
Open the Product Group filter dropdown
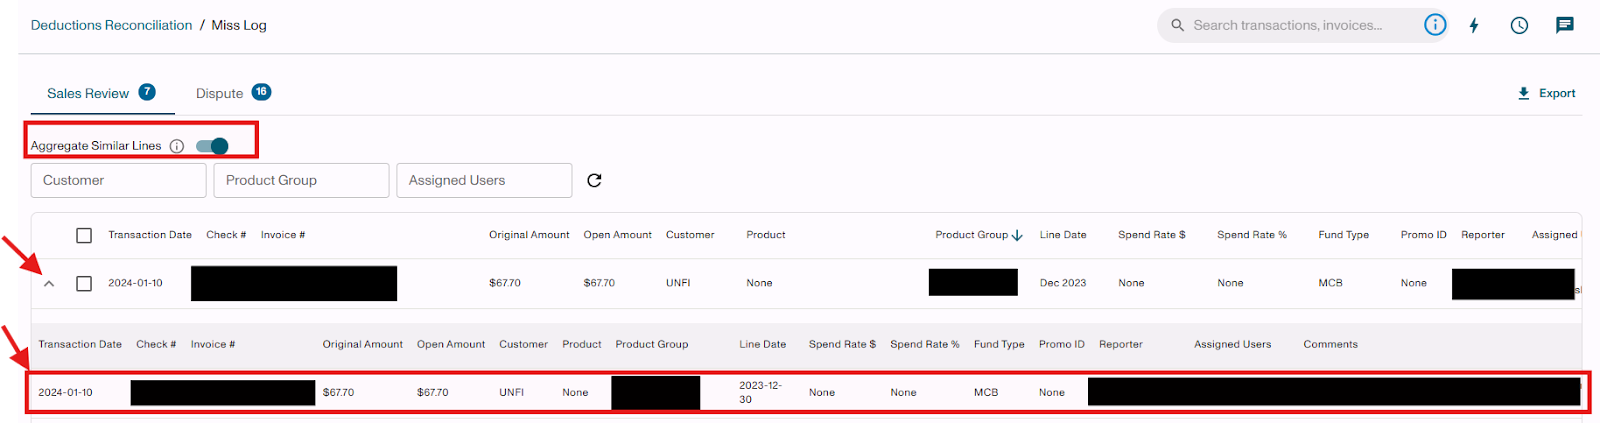300,180
